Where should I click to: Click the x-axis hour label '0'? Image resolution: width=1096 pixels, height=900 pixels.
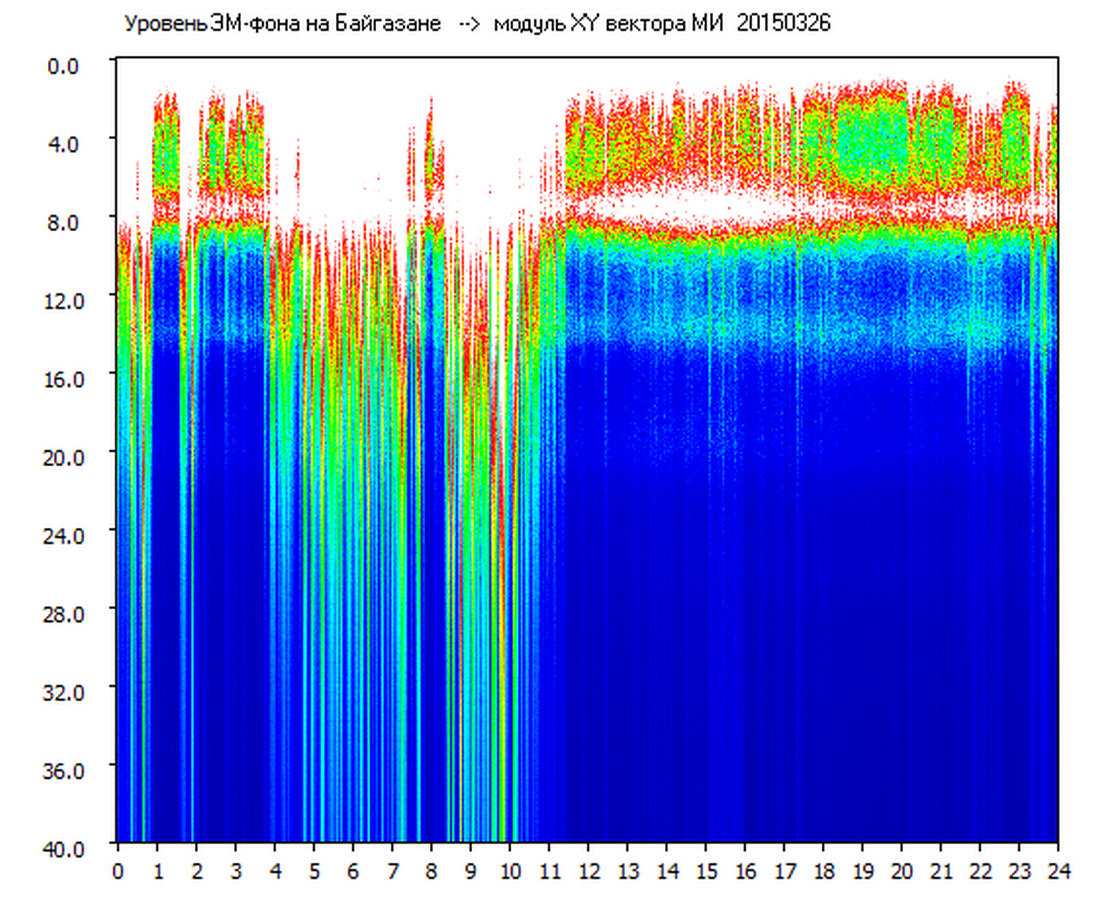pyautogui.click(x=117, y=871)
